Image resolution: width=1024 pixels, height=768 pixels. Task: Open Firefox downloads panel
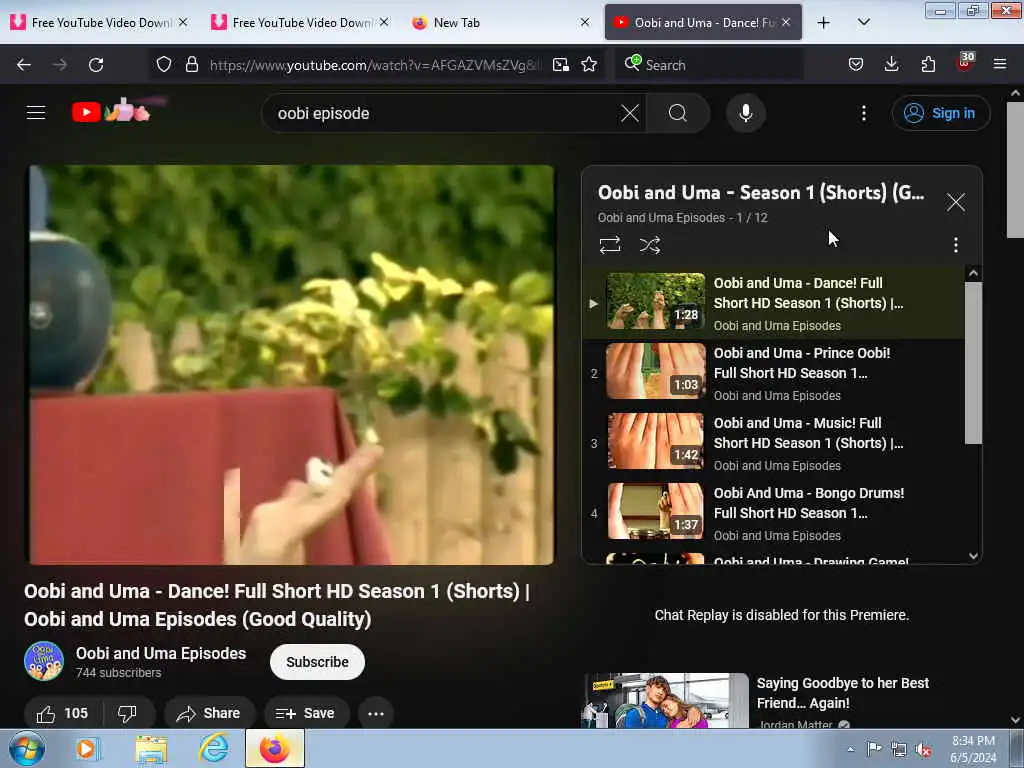tap(891, 64)
